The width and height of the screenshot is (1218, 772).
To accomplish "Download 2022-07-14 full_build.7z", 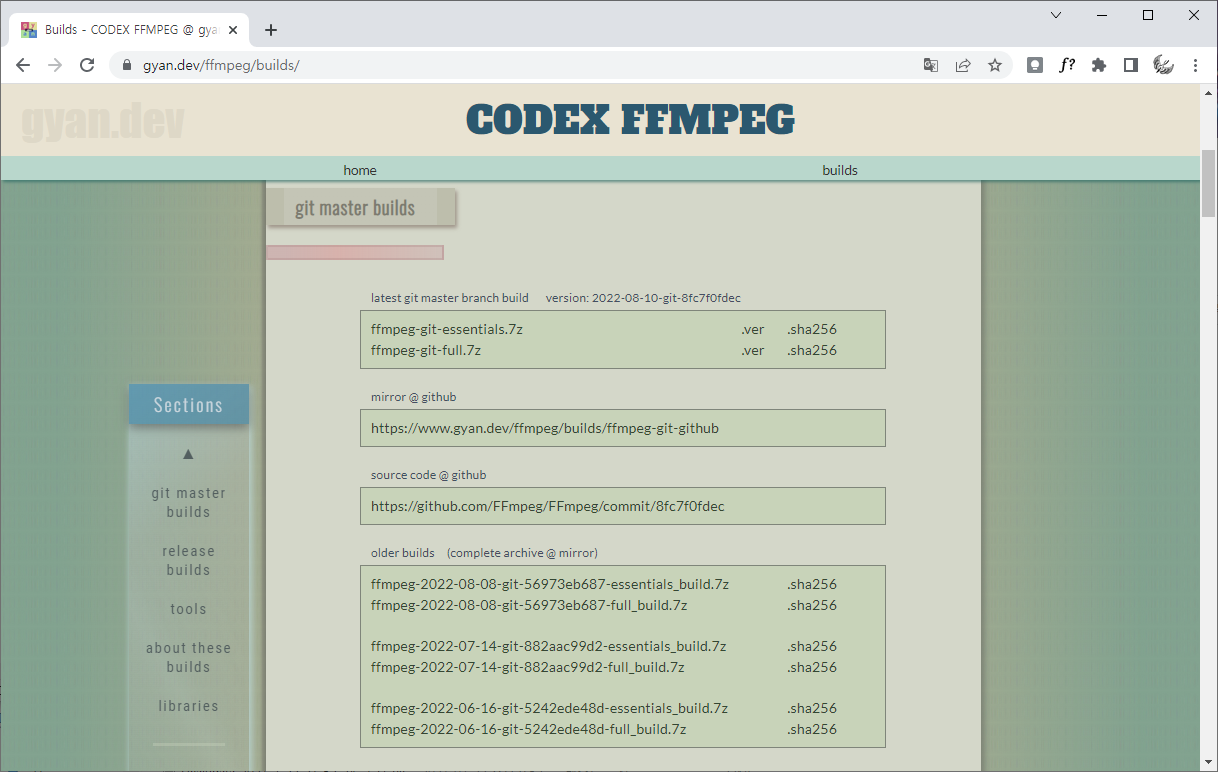I will [528, 667].
